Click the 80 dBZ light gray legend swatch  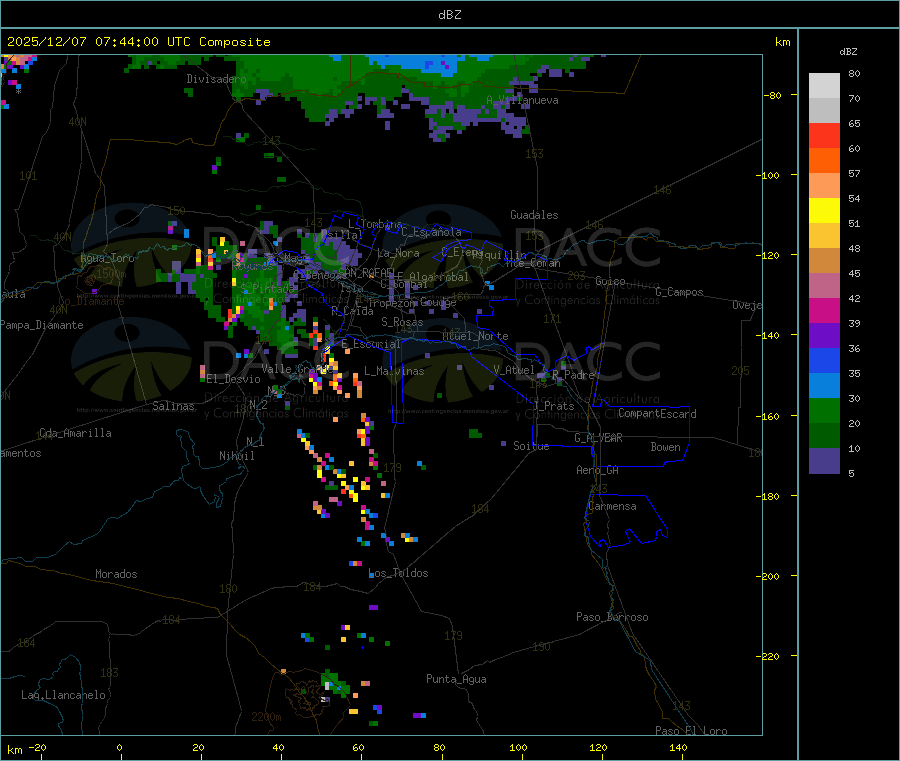pyautogui.click(x=824, y=86)
